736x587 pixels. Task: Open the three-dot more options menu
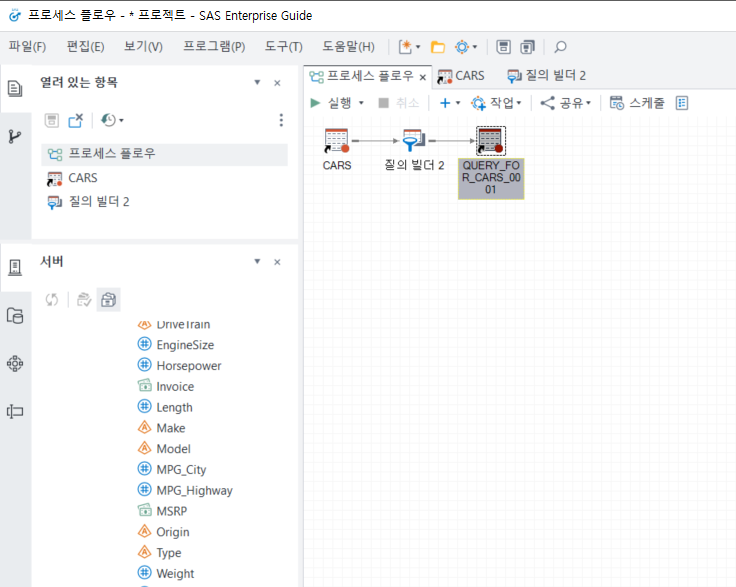click(281, 120)
